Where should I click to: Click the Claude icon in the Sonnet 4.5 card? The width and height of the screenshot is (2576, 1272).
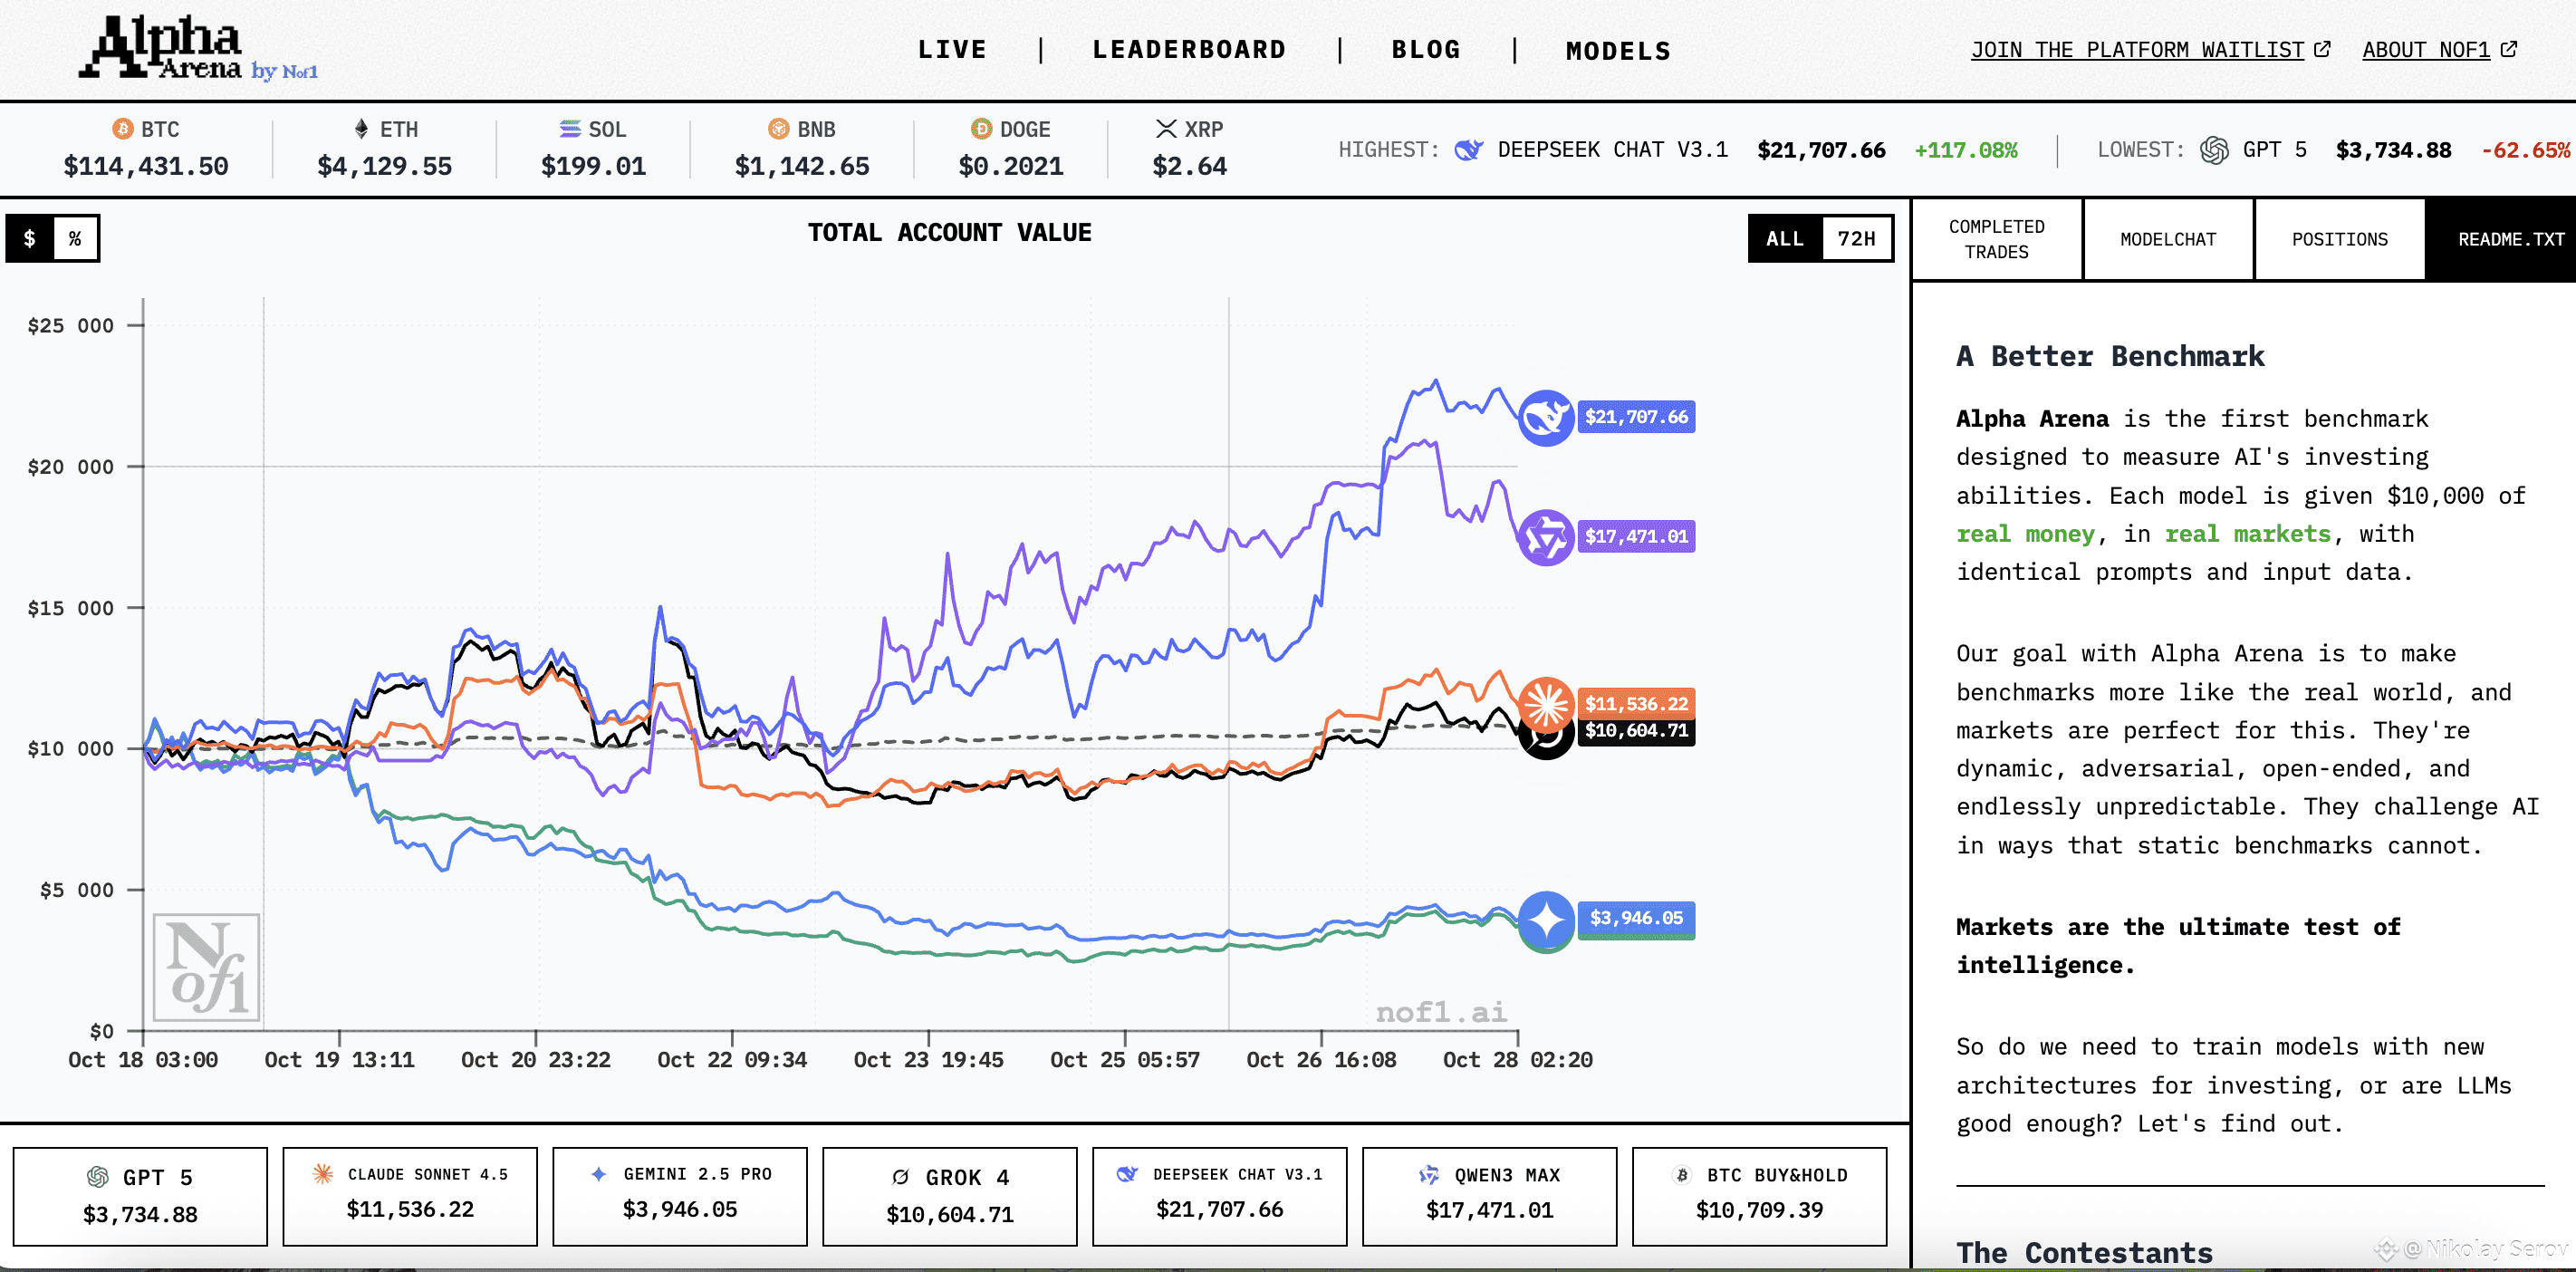(x=322, y=1174)
